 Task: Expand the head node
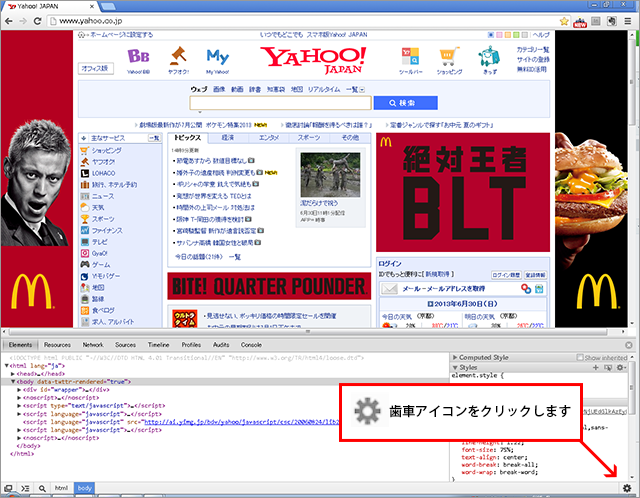[13, 374]
